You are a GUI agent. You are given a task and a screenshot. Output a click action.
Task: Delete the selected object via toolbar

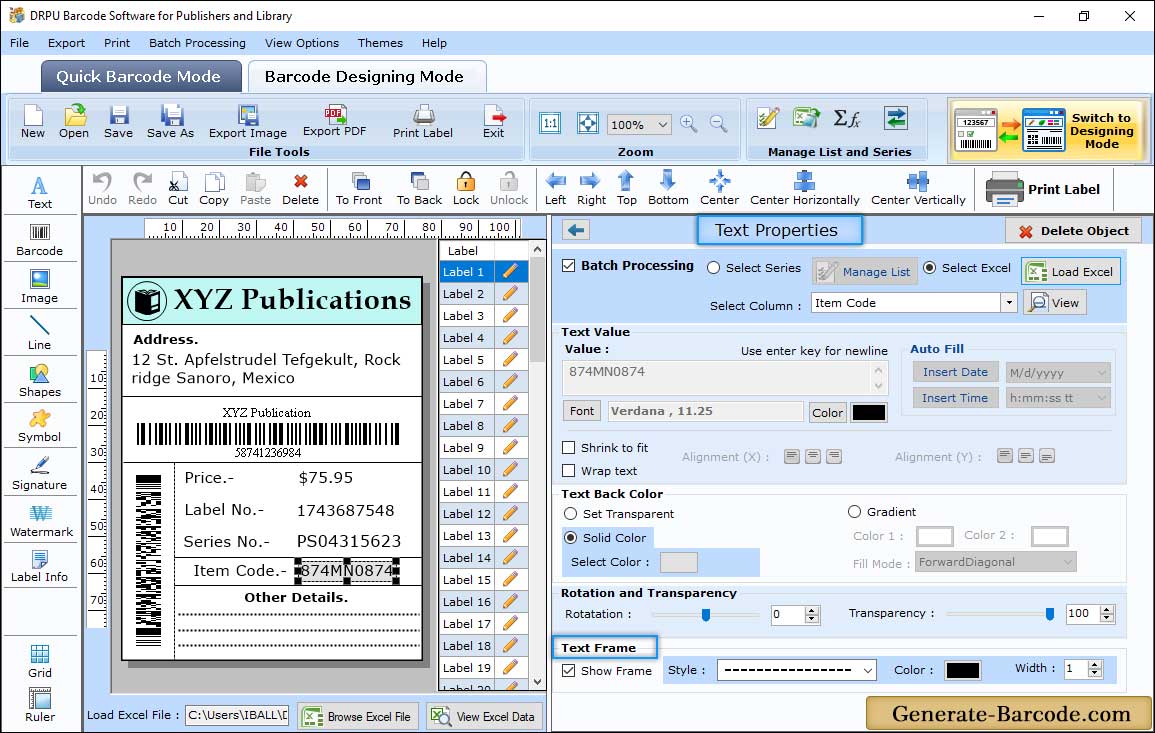click(x=301, y=189)
